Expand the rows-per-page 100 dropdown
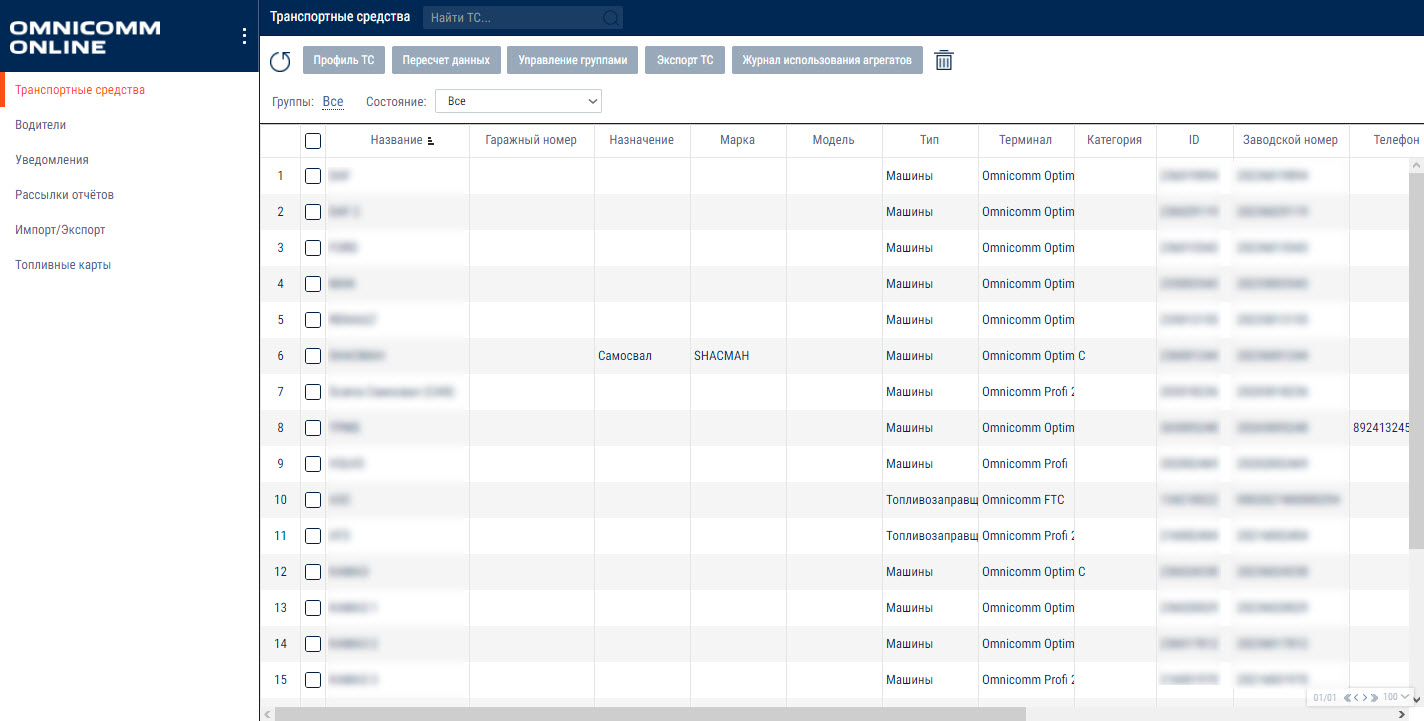1424x721 pixels. click(x=1405, y=696)
